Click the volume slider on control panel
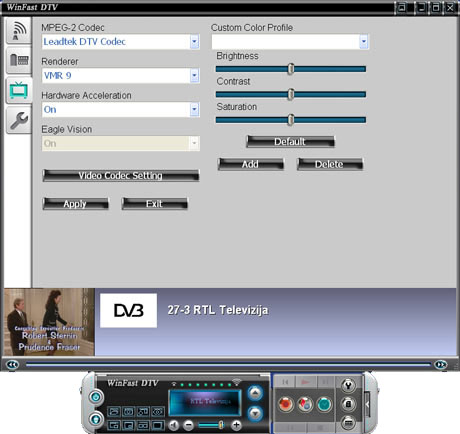The width and height of the screenshot is (460, 434). click(x=212, y=425)
